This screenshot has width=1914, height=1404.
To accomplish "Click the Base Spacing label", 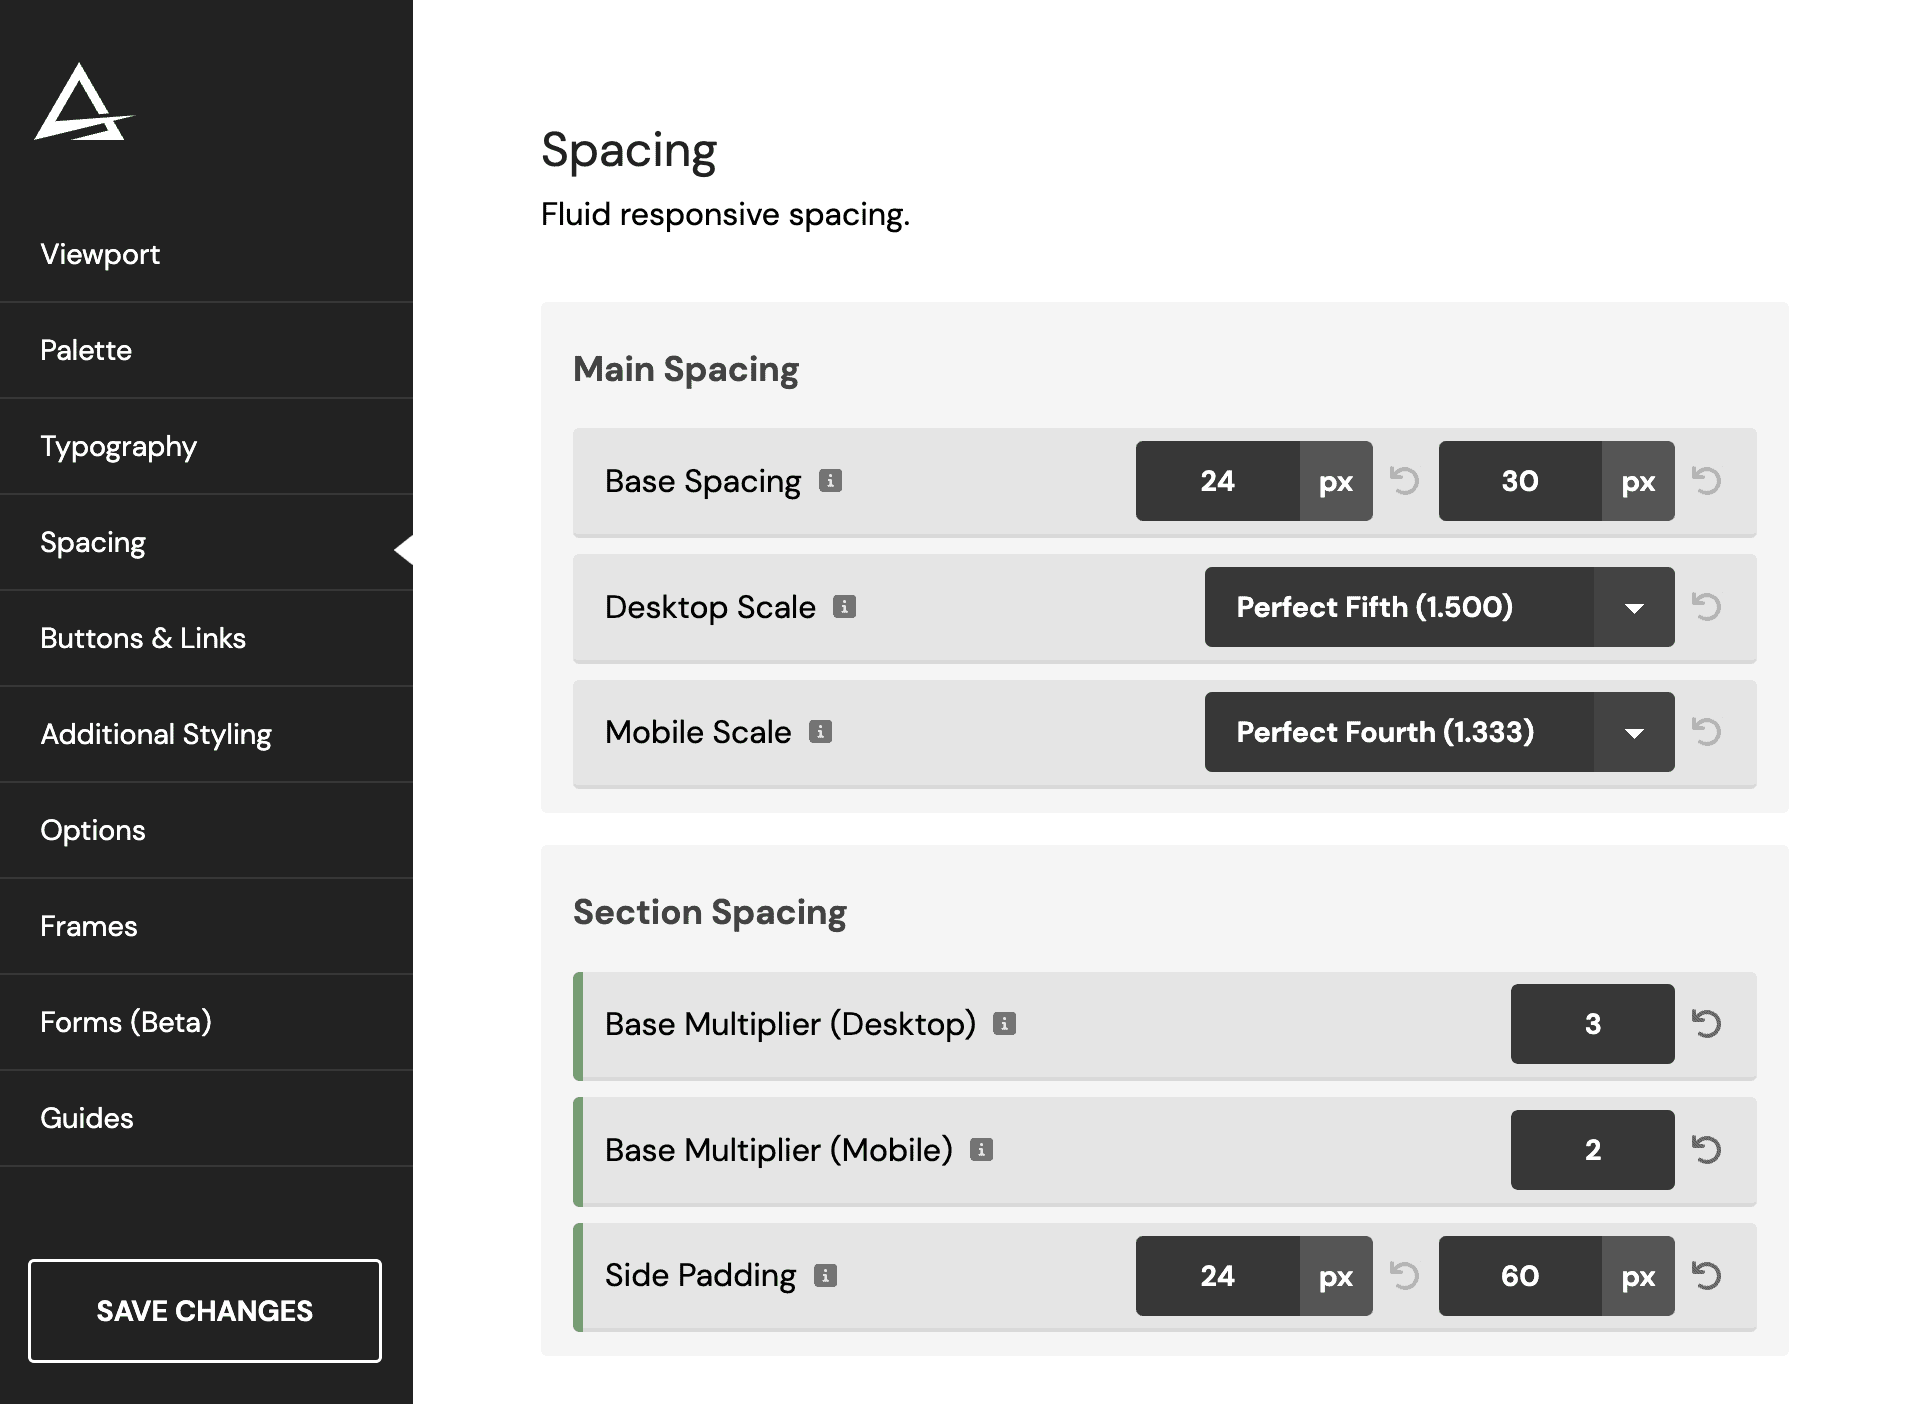I will pos(703,482).
